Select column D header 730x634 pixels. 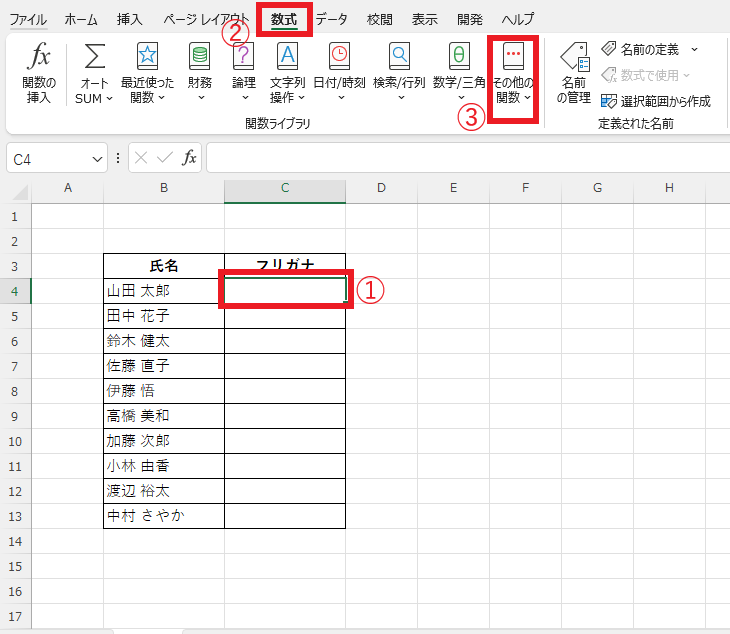381,188
